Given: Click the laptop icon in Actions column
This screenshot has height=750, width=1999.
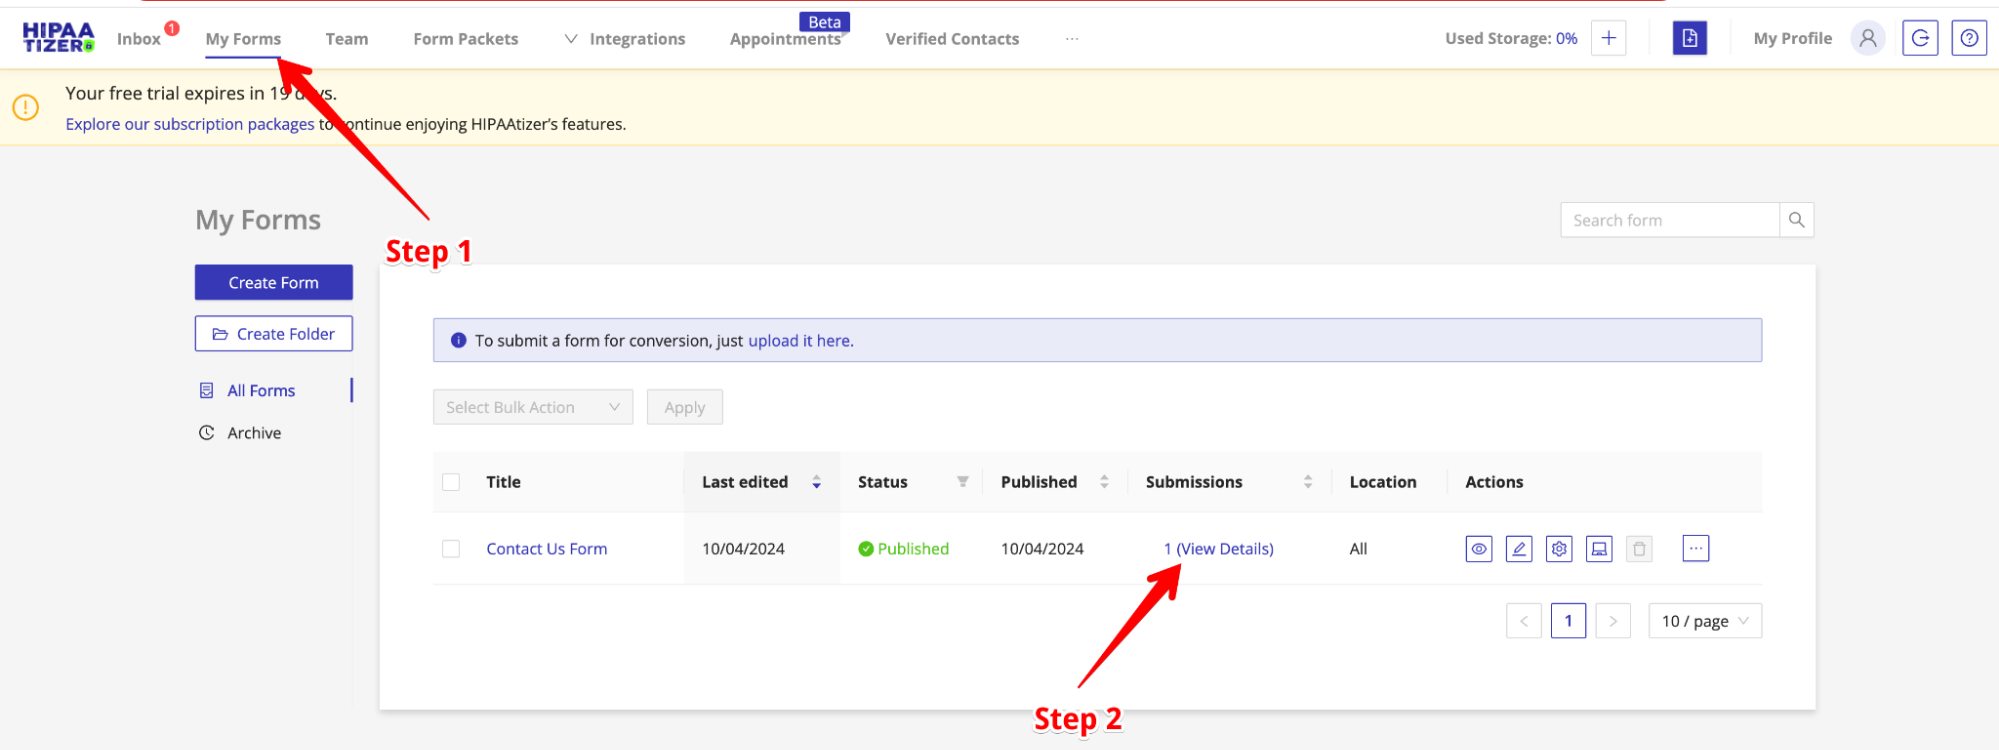Looking at the screenshot, I should pyautogui.click(x=1598, y=549).
